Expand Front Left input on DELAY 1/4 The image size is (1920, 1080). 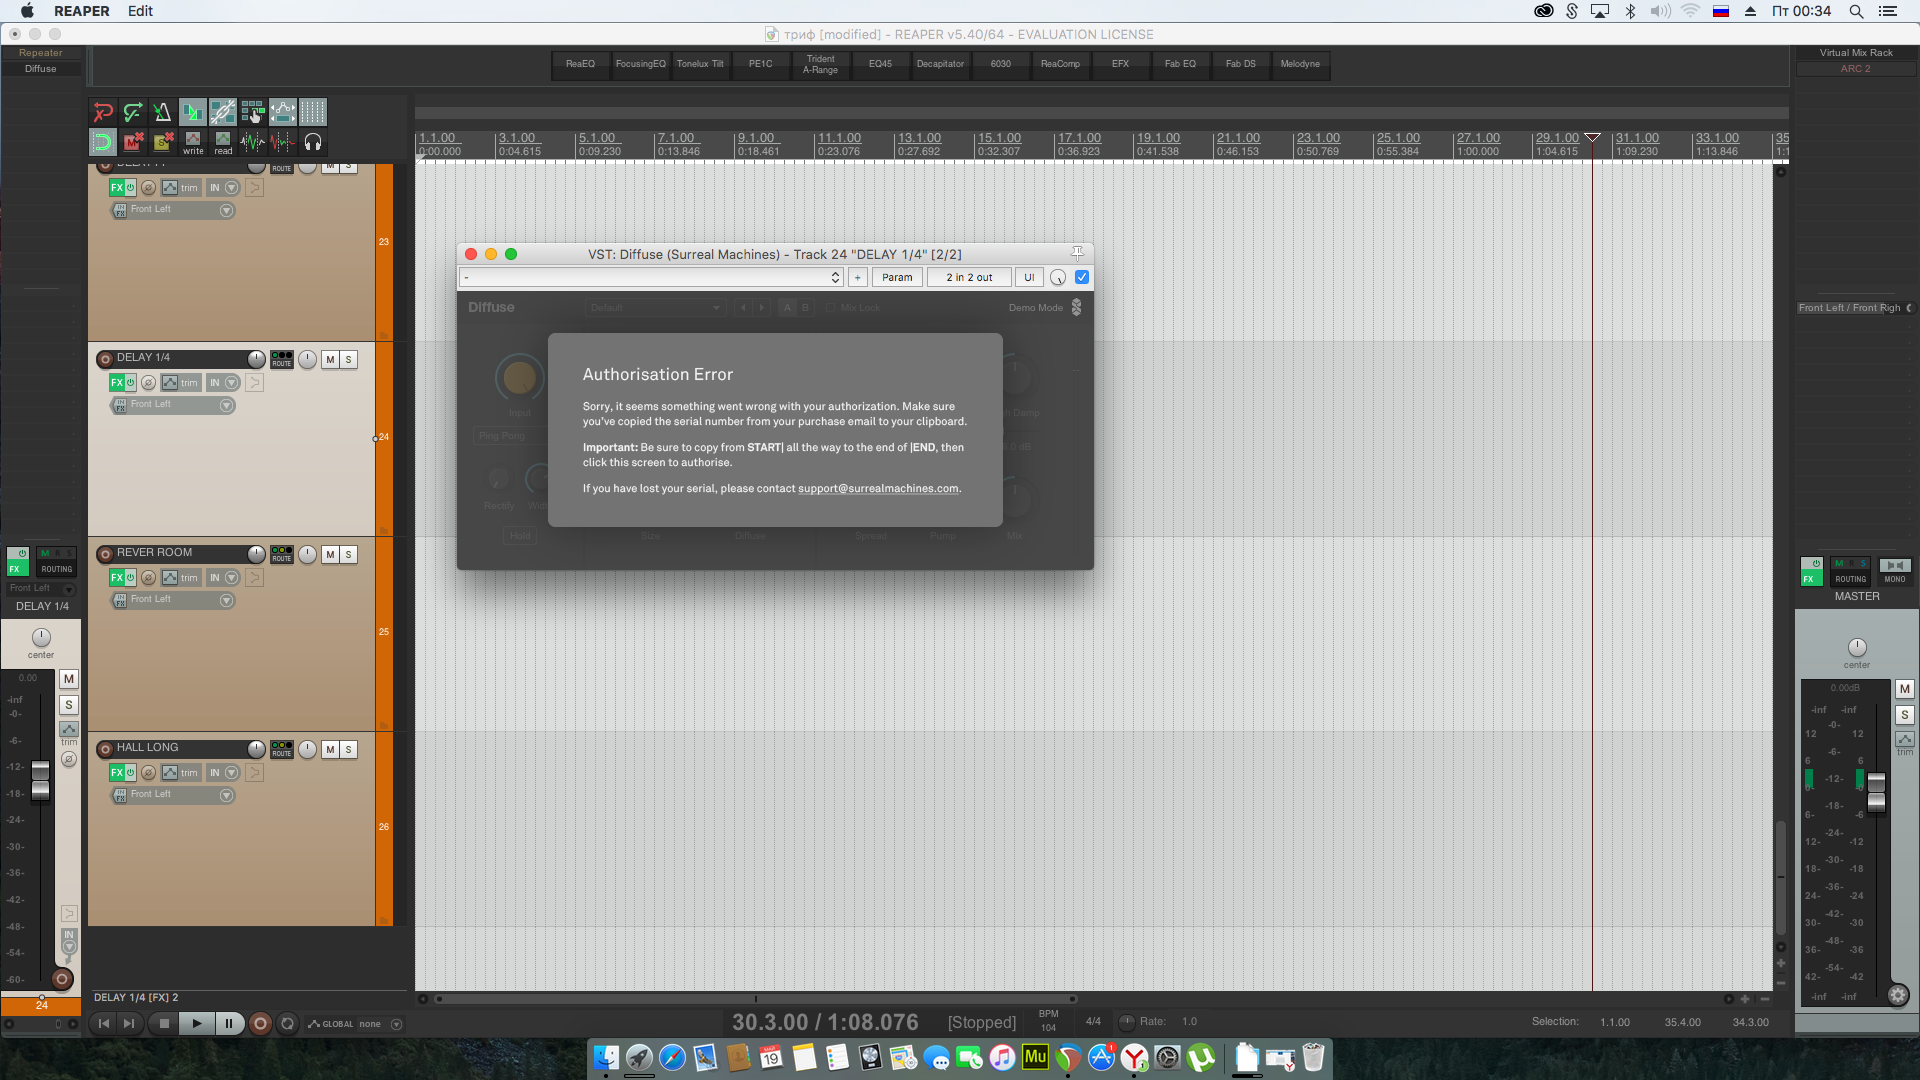click(x=226, y=406)
